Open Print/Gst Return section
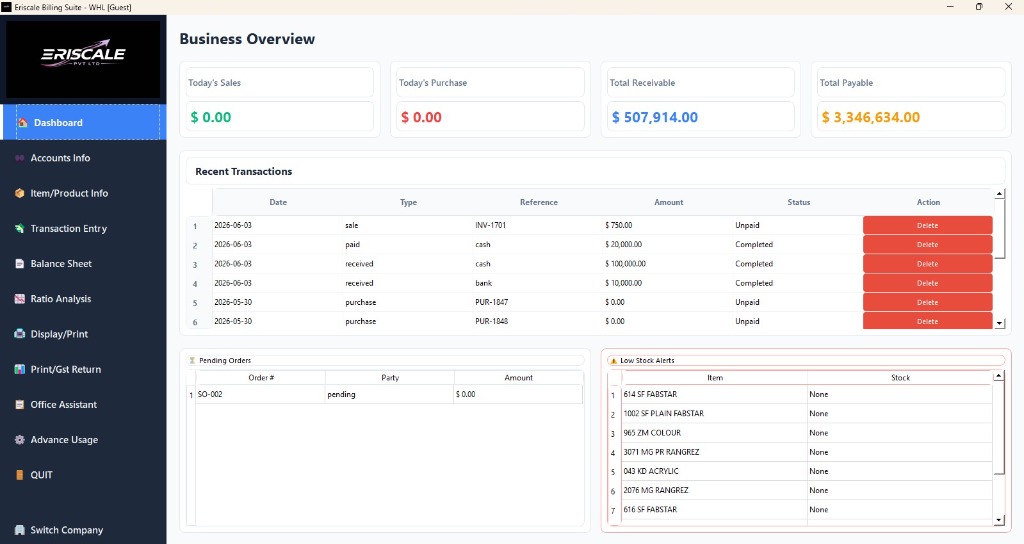 [83, 370]
